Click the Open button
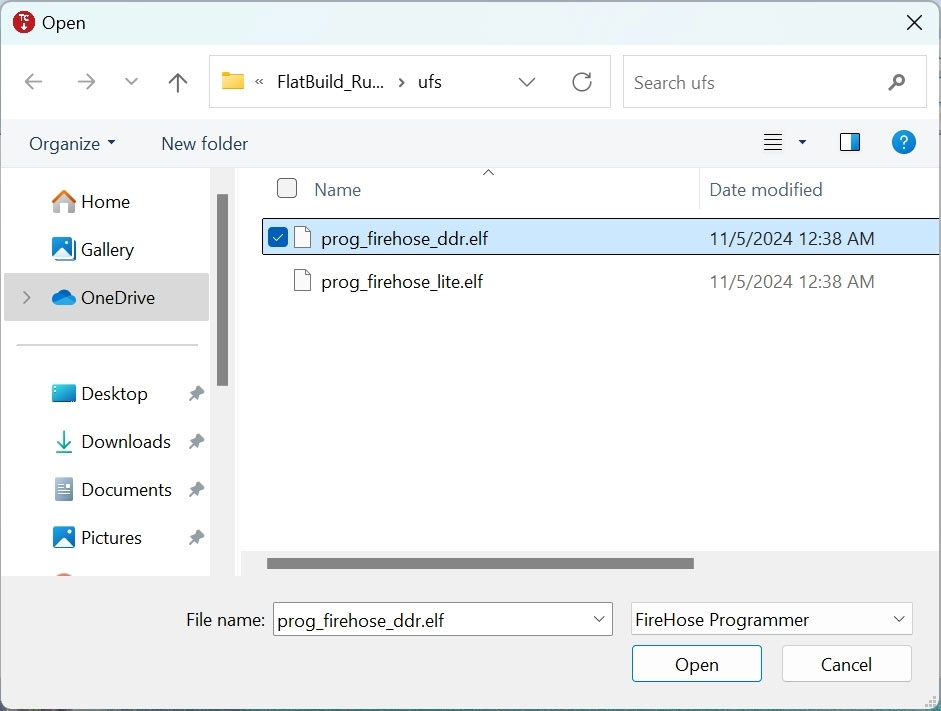Viewport: 941px width, 711px height. (697, 664)
